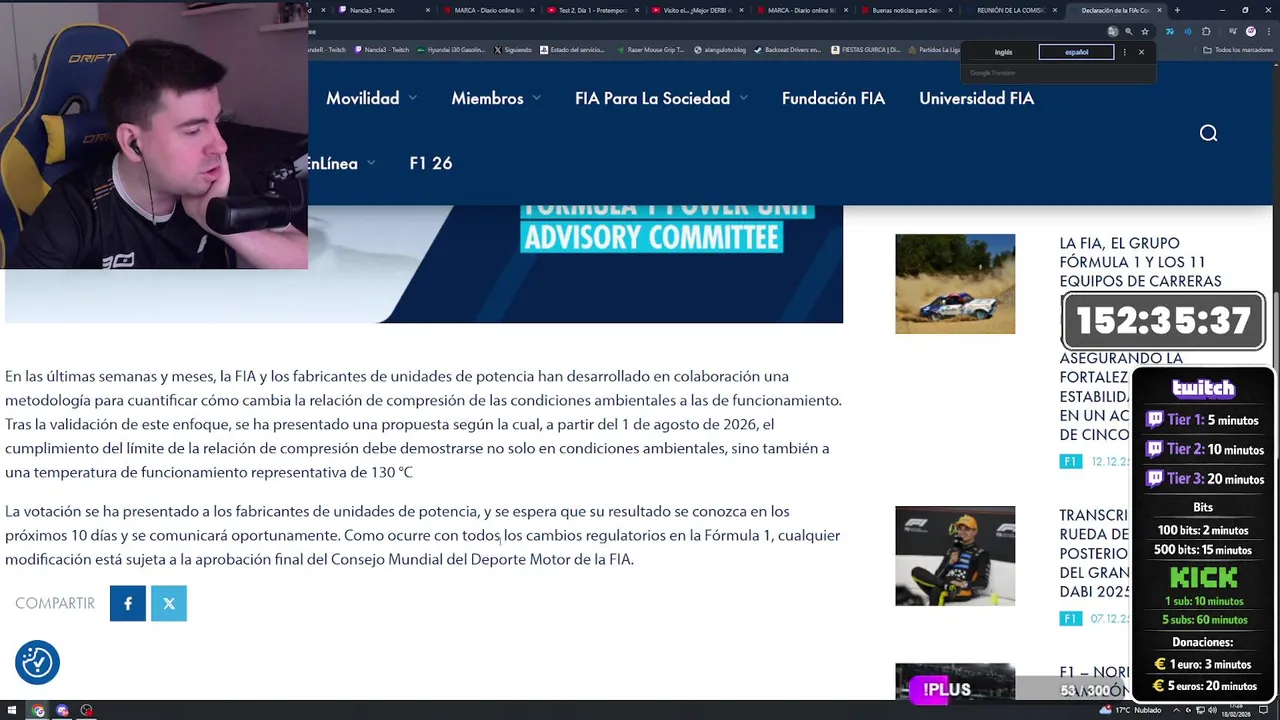Bookmark this page with the star icon

(1145, 31)
